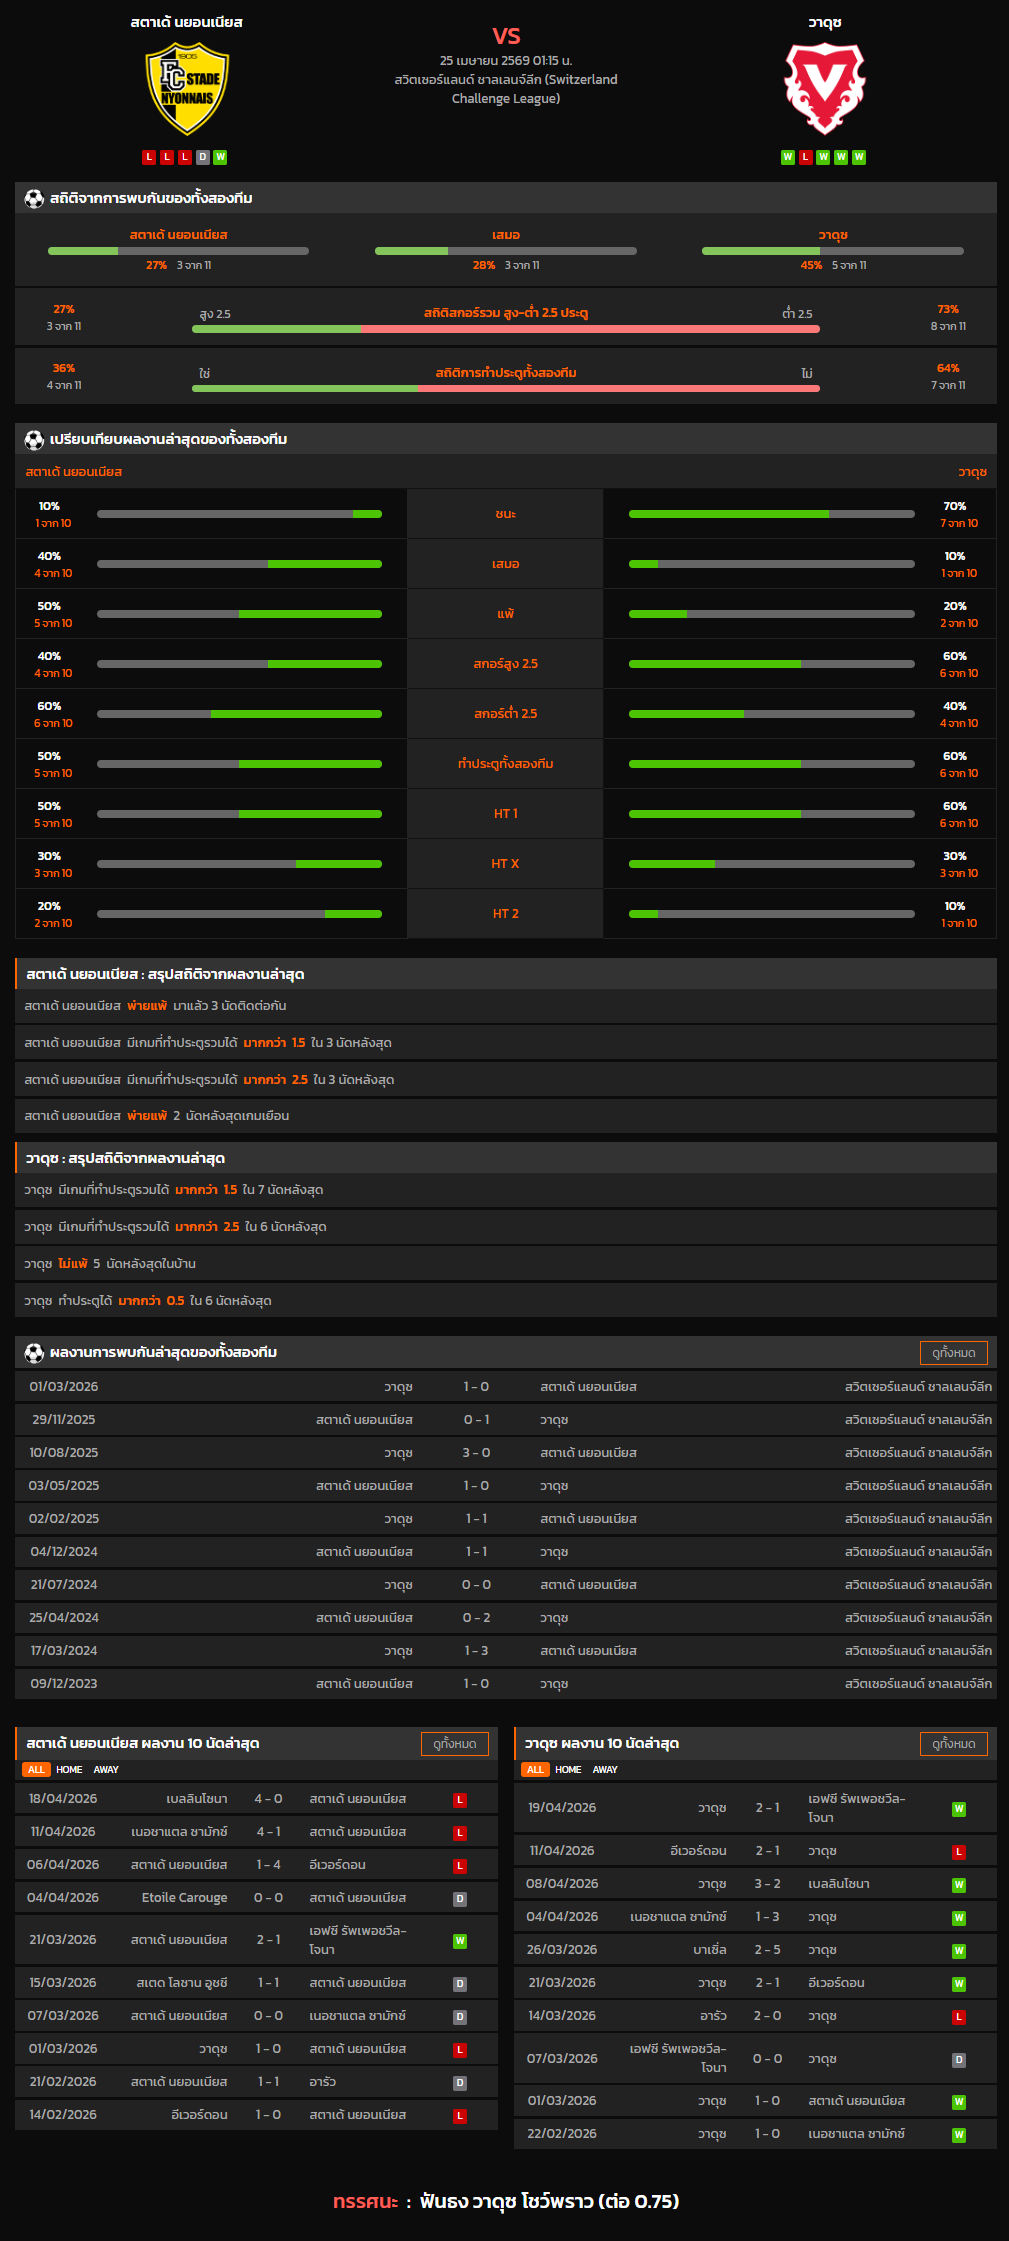Click the Stade Nyonnais team crest logo
The image size is (1009, 2241).
187,89
